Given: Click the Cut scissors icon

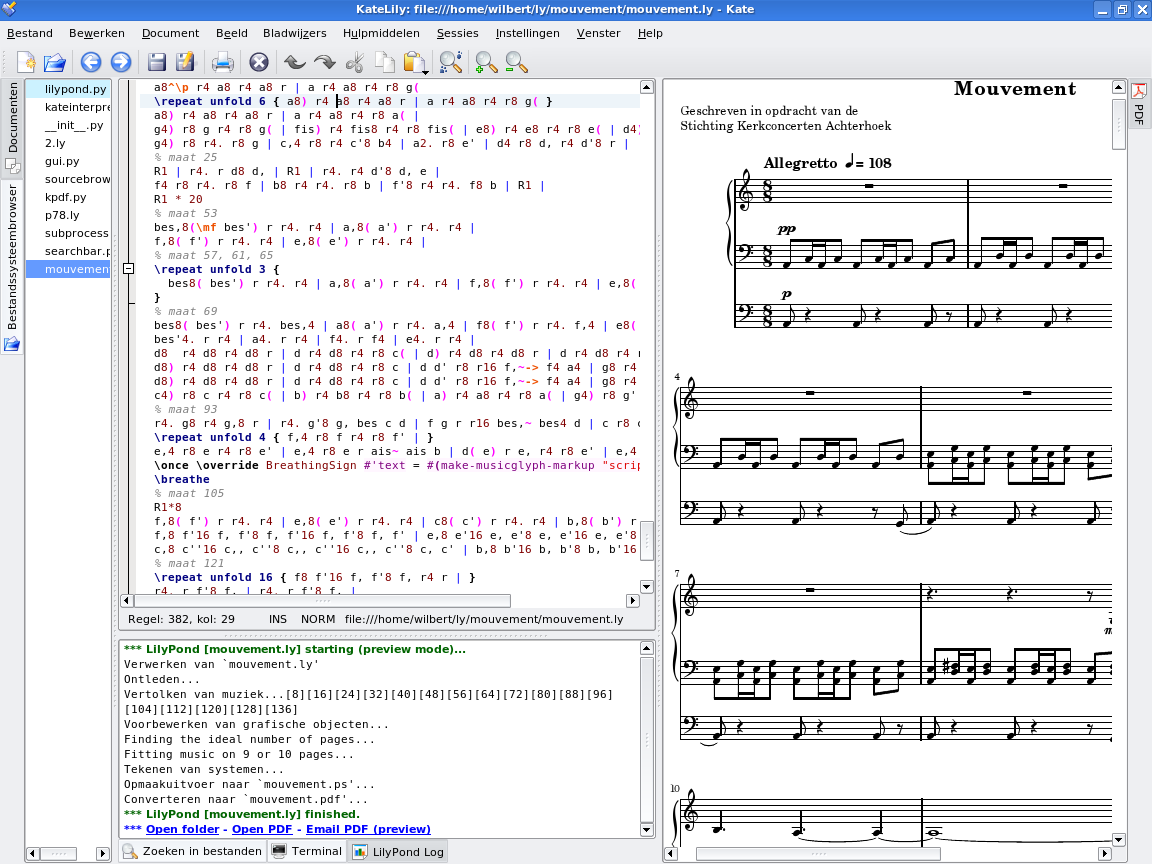Looking at the screenshot, I should 355,62.
